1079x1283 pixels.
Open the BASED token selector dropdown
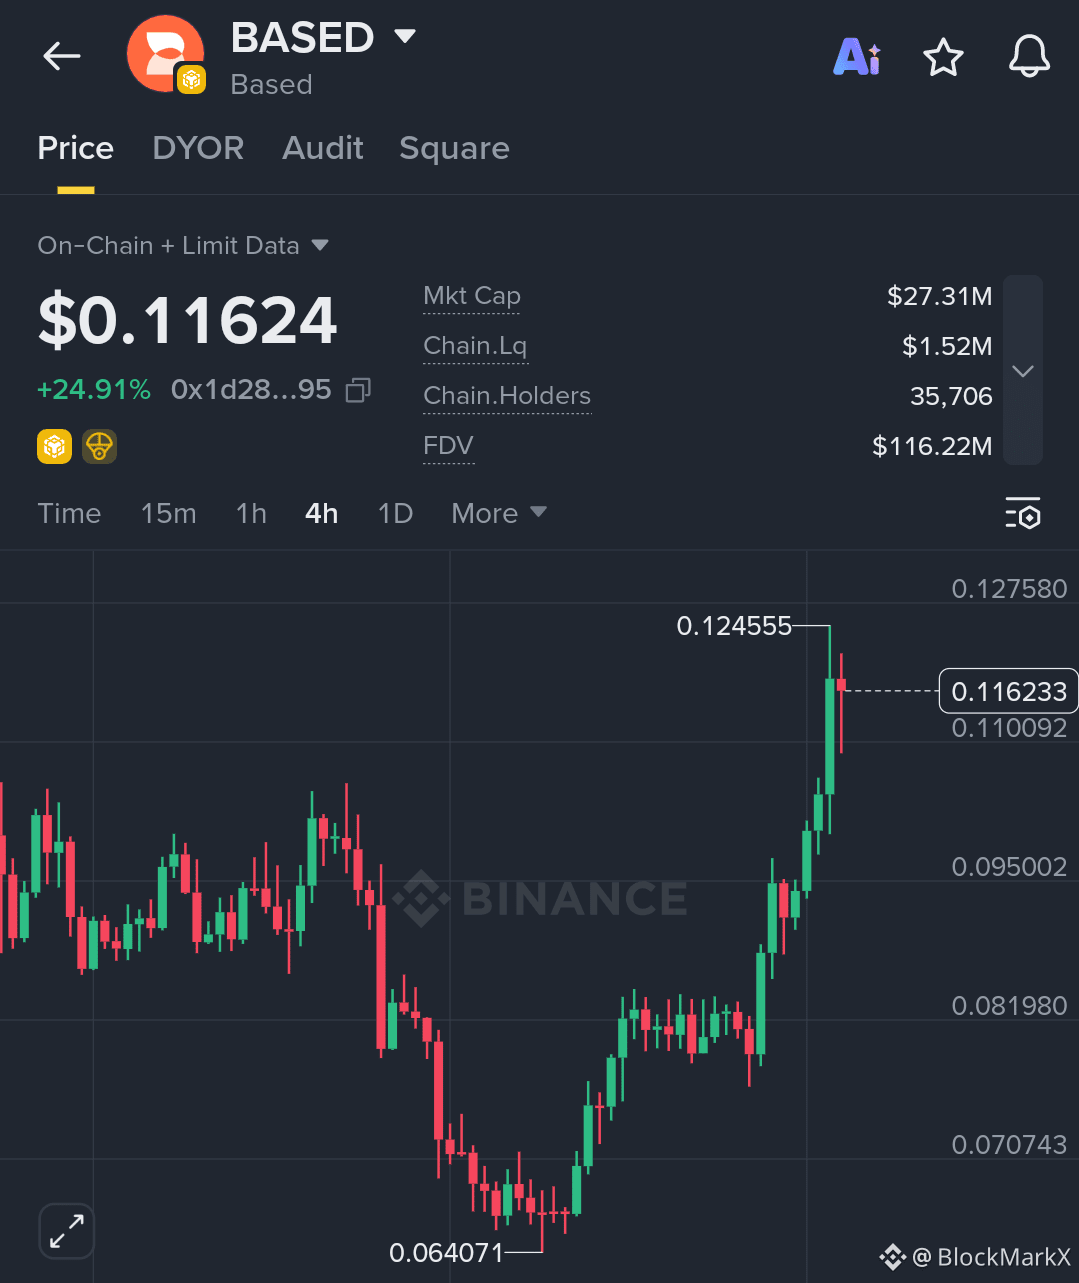405,37
